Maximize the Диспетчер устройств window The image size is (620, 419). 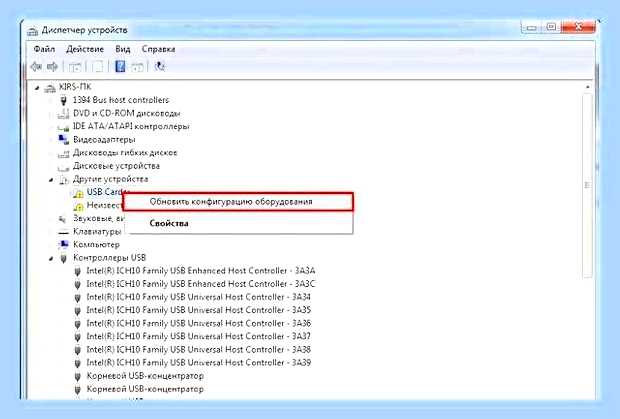click(x=551, y=28)
